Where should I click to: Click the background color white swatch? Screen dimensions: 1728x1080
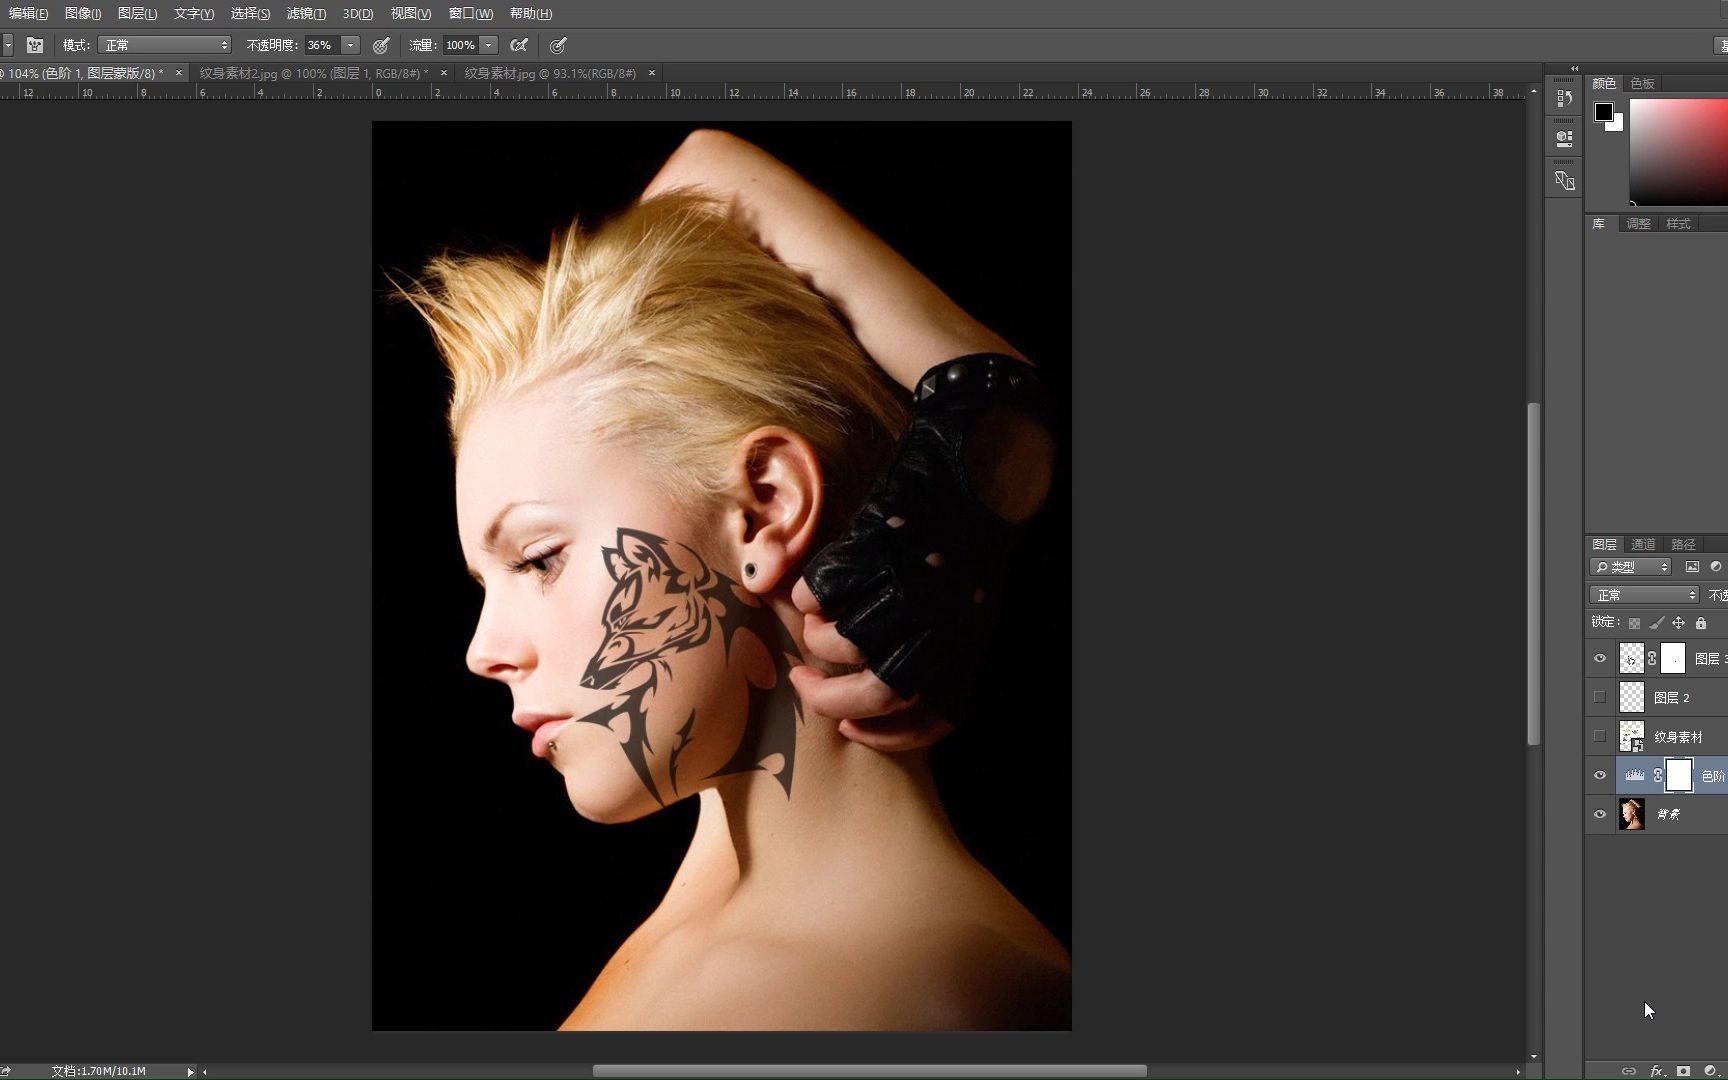click(x=1617, y=125)
